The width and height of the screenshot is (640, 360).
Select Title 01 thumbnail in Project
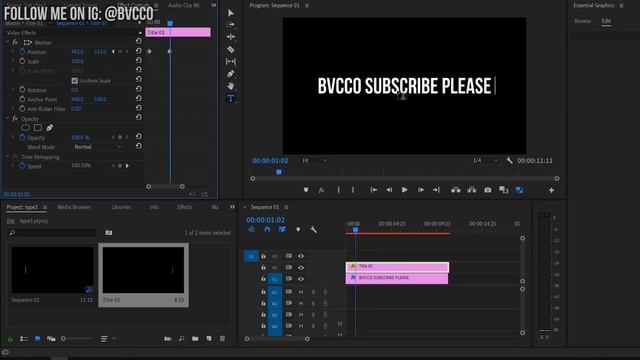143,270
